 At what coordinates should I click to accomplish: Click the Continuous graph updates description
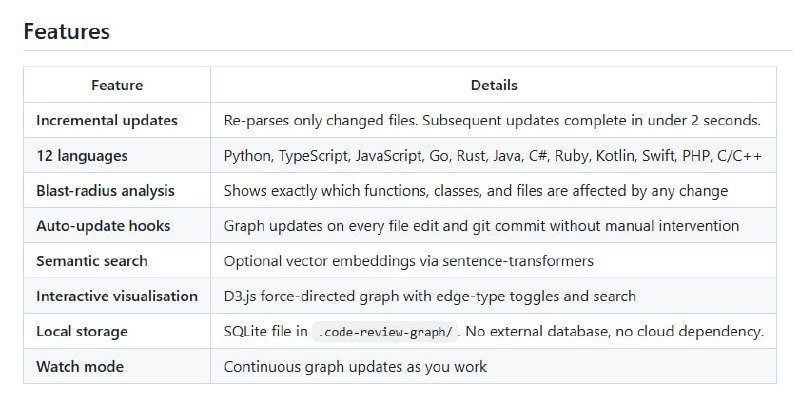click(355, 366)
